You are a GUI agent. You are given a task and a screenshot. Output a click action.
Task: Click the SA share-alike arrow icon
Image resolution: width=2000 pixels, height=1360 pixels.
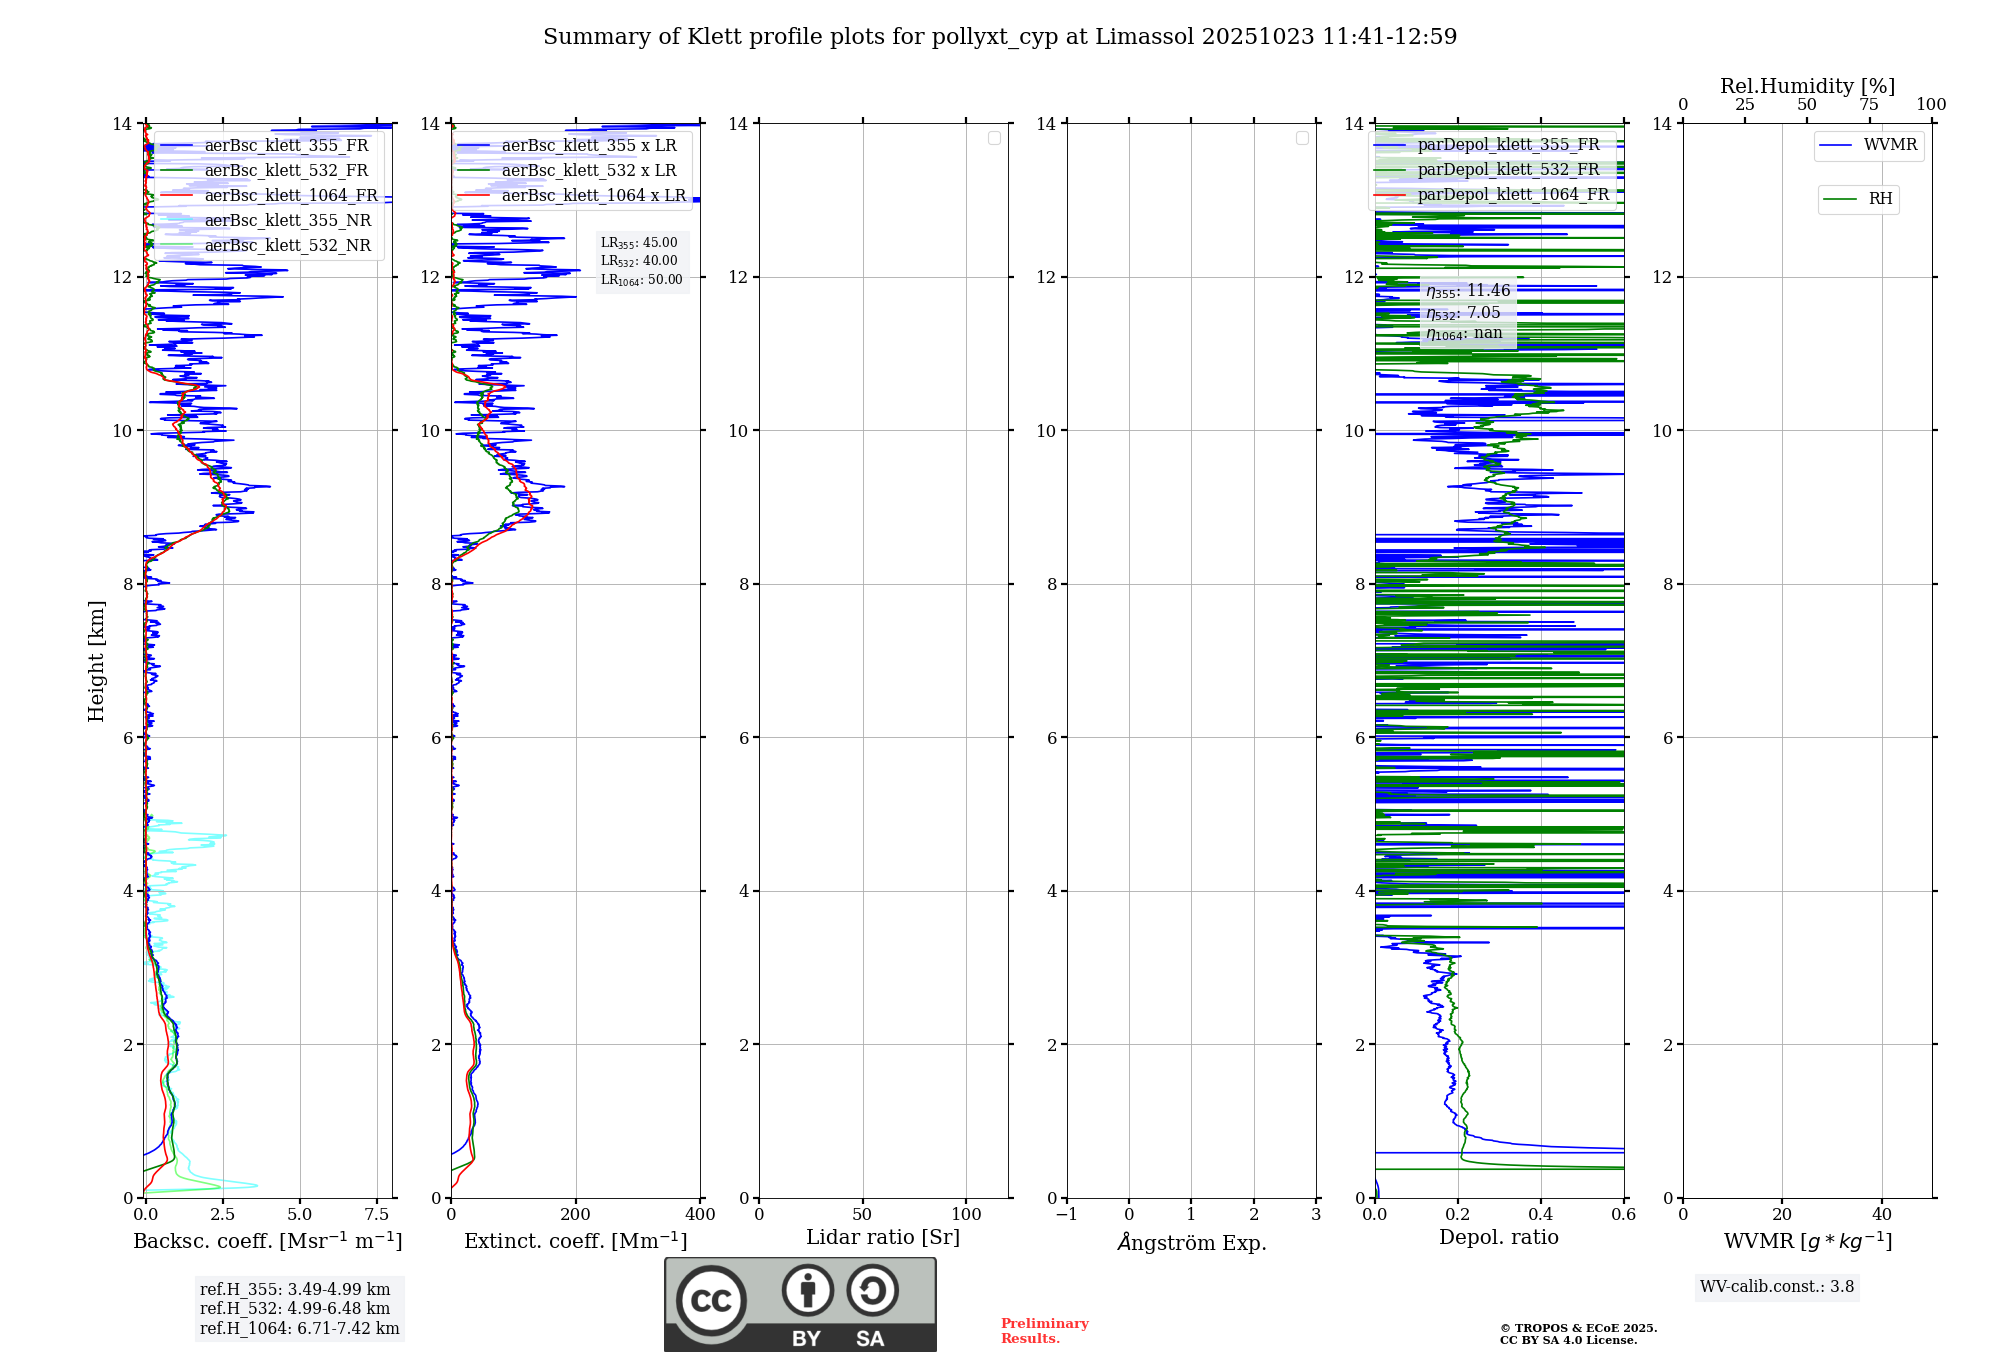click(872, 1290)
